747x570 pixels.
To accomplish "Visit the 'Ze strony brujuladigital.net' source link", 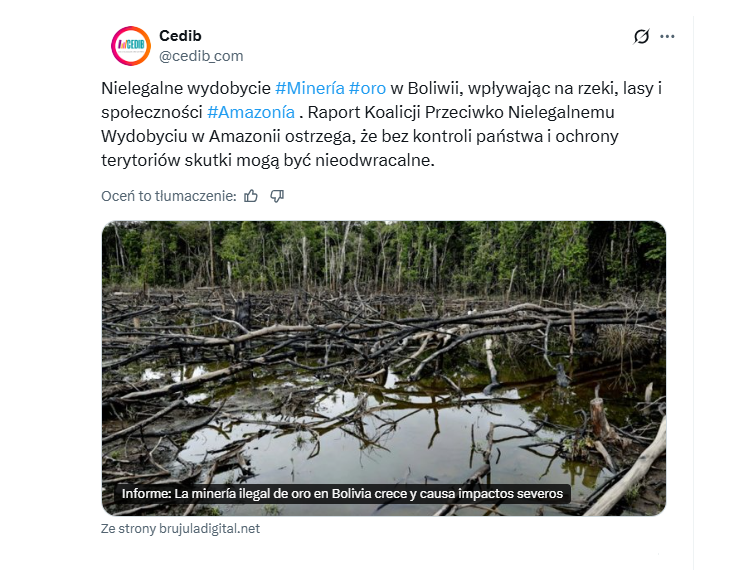I will pyautogui.click(x=180, y=529).
